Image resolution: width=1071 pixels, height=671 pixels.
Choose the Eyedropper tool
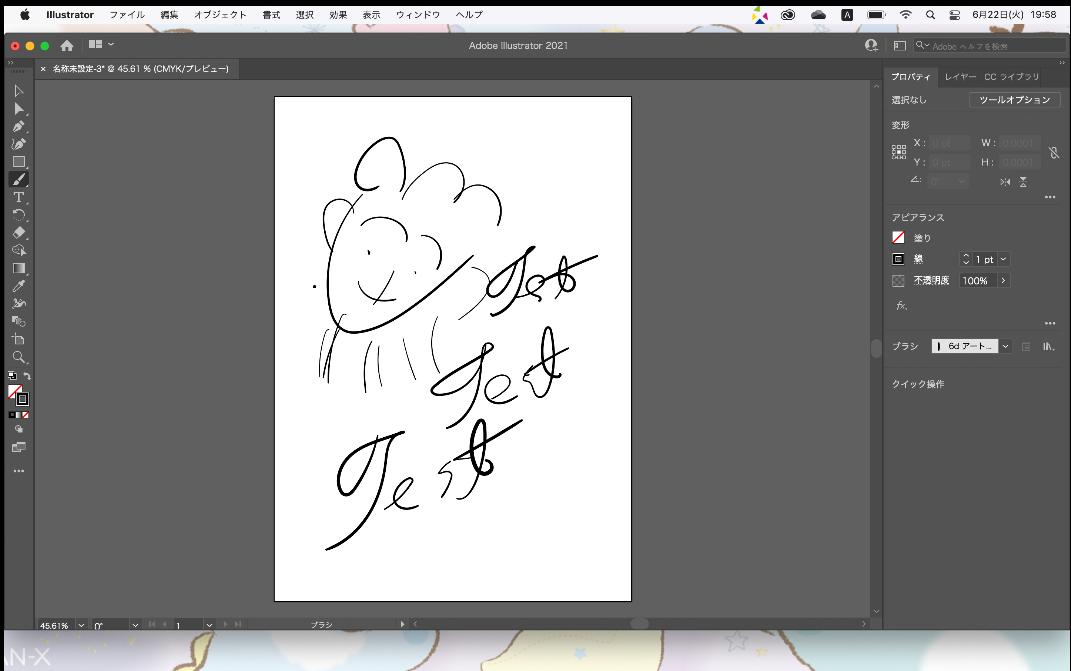[18, 286]
